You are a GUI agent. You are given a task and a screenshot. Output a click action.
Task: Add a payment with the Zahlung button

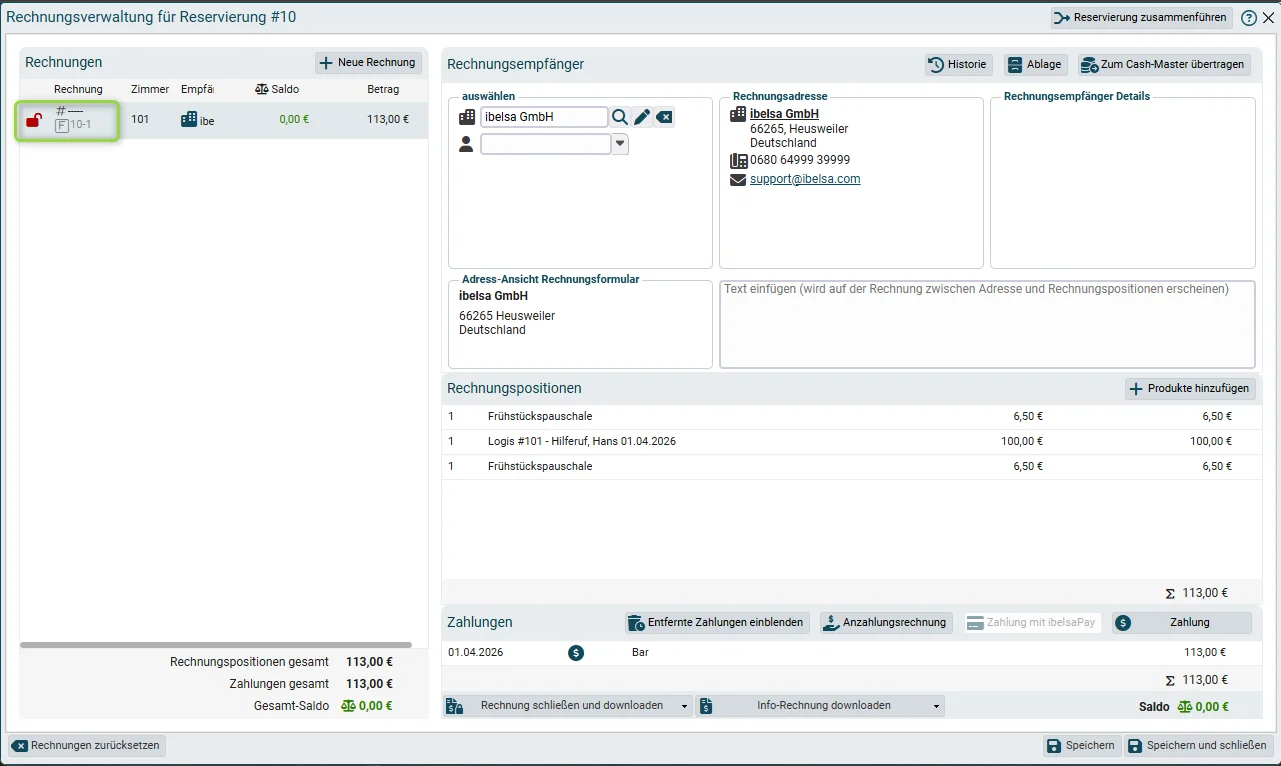coord(1182,623)
